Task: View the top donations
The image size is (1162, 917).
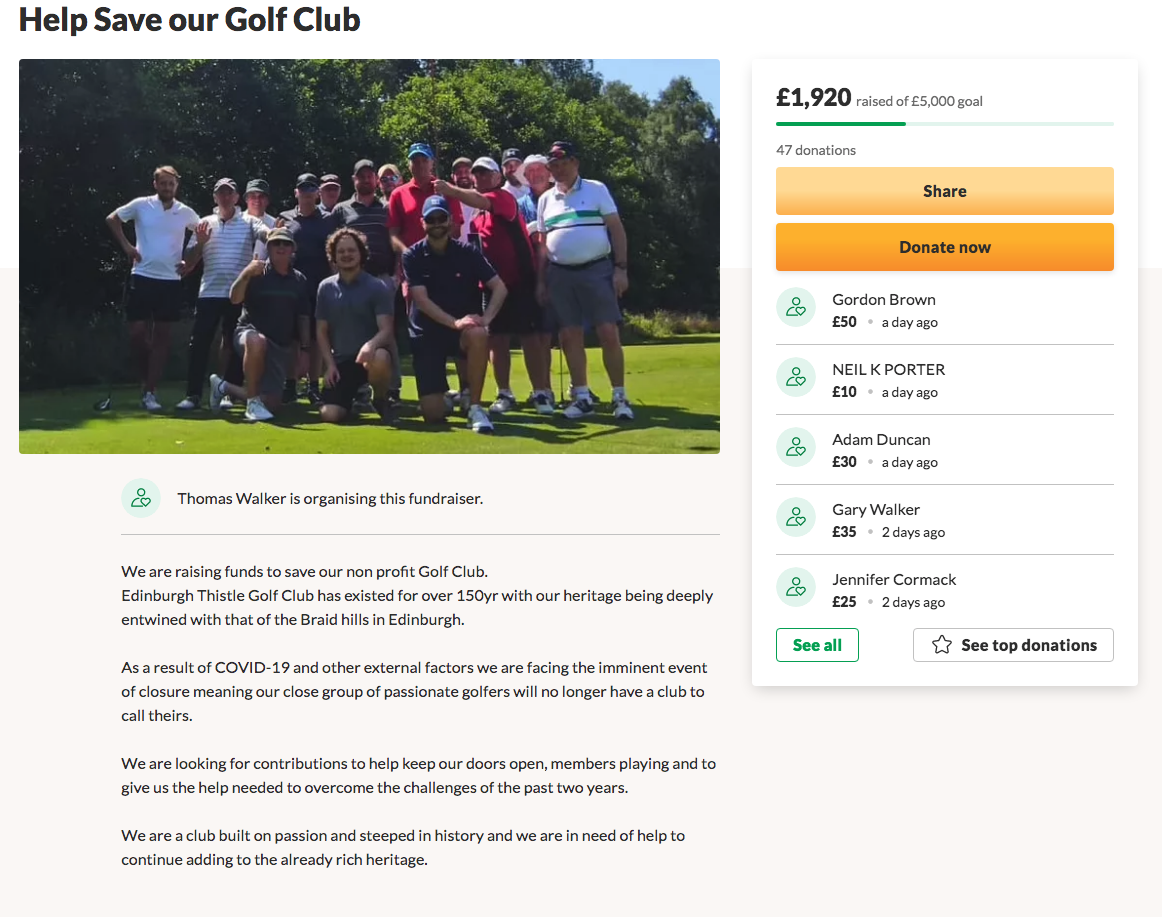Action: click(x=1013, y=645)
